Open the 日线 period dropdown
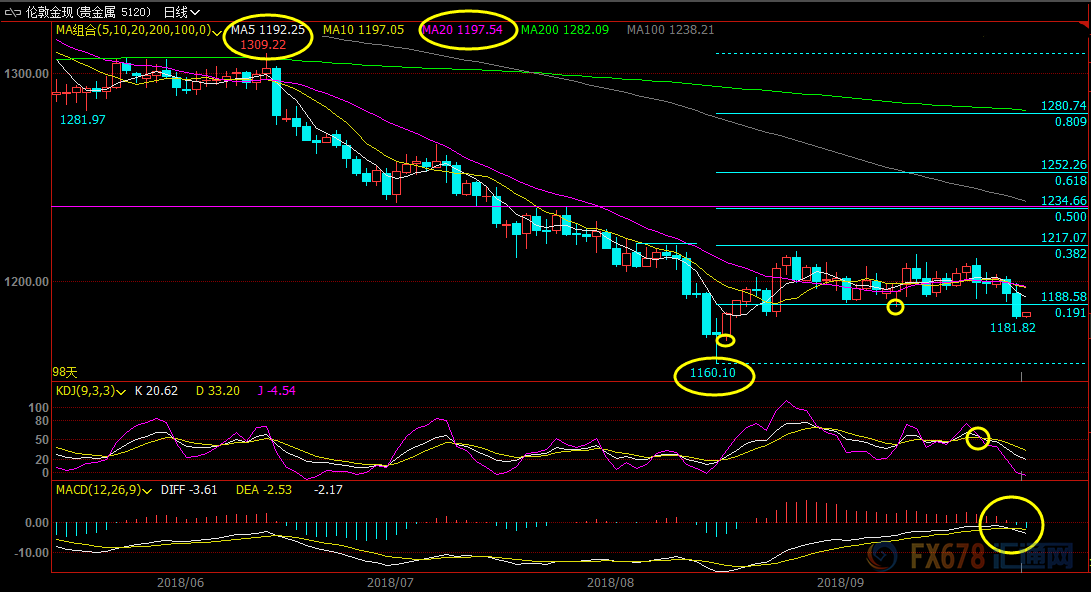Screen dimensions: 1091x592 pyautogui.click(x=181, y=12)
